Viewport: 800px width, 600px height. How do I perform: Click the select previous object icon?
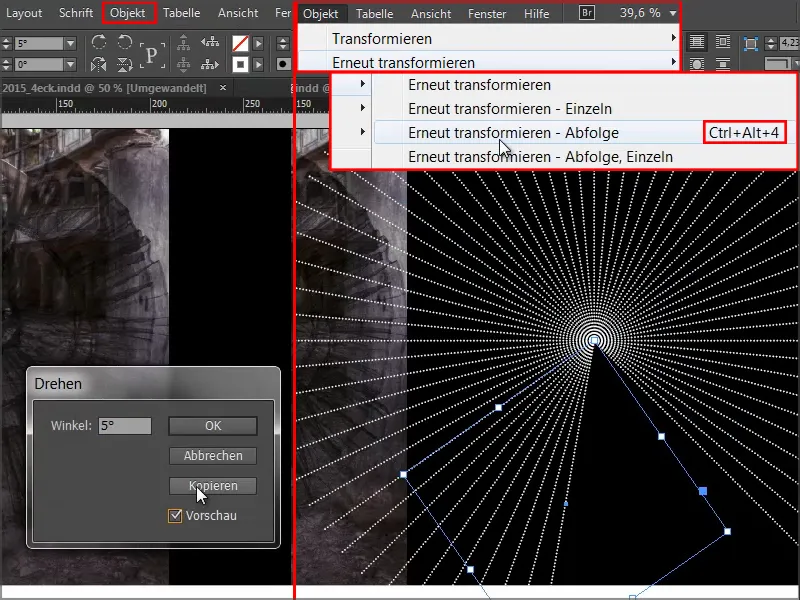pos(210,43)
